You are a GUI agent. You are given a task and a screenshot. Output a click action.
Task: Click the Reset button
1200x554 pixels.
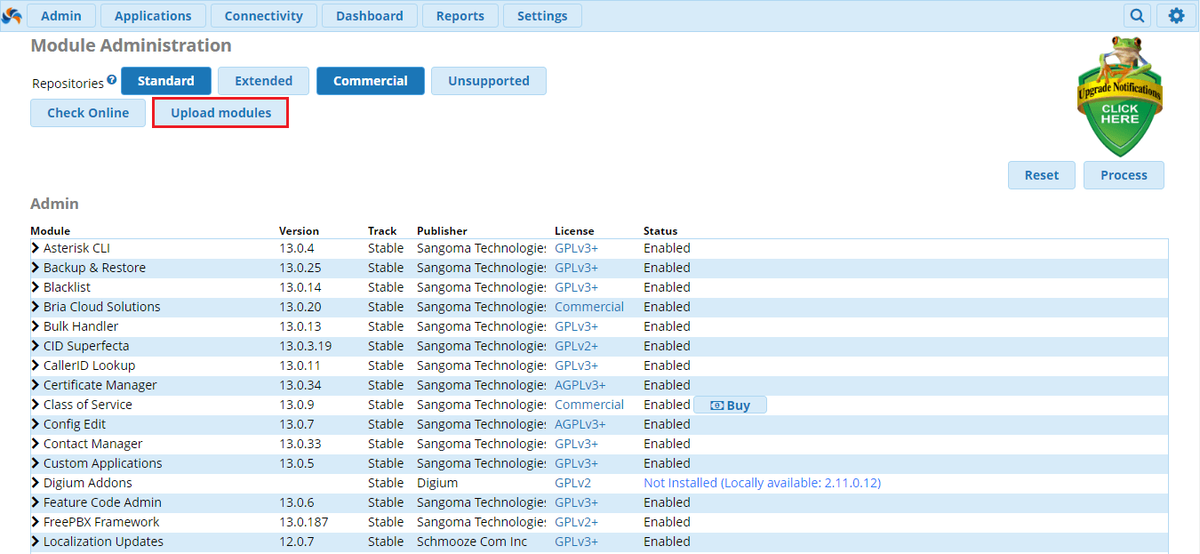1041,175
